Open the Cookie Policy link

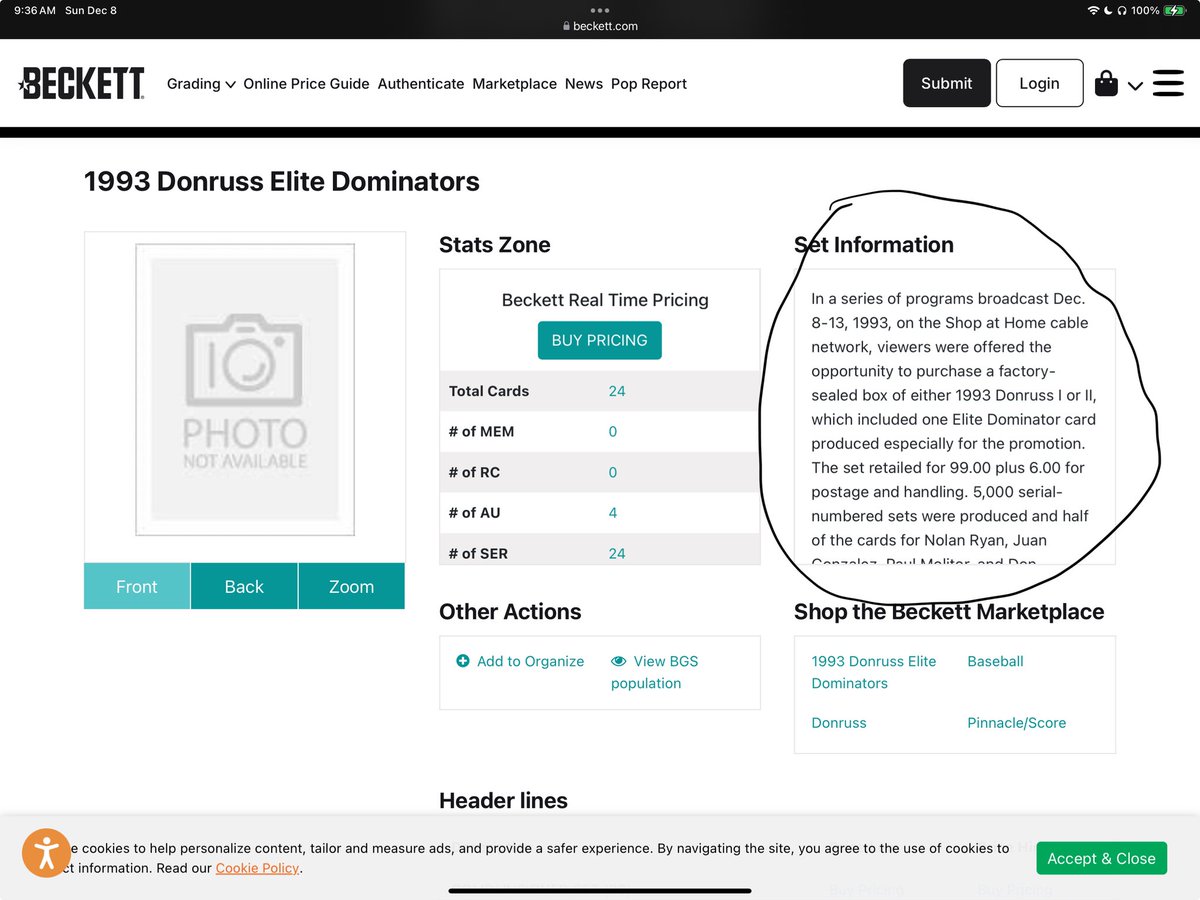click(257, 868)
